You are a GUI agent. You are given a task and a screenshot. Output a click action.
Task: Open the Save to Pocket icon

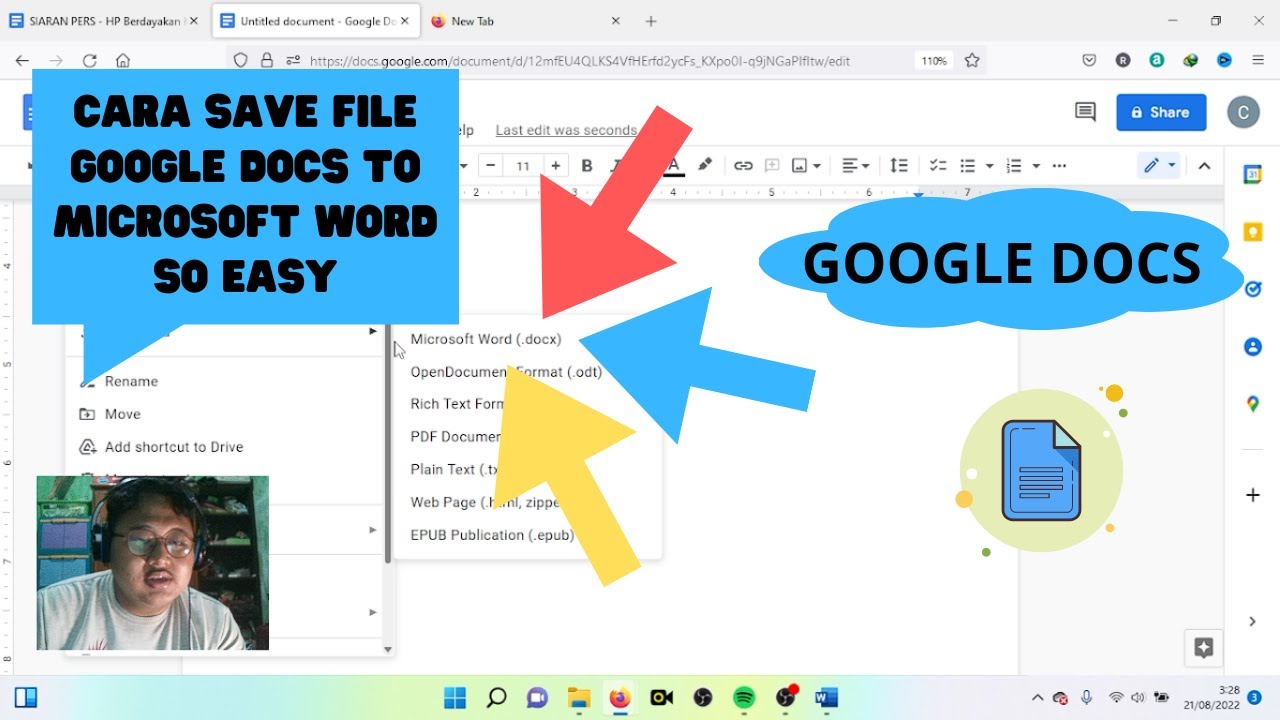1090,61
